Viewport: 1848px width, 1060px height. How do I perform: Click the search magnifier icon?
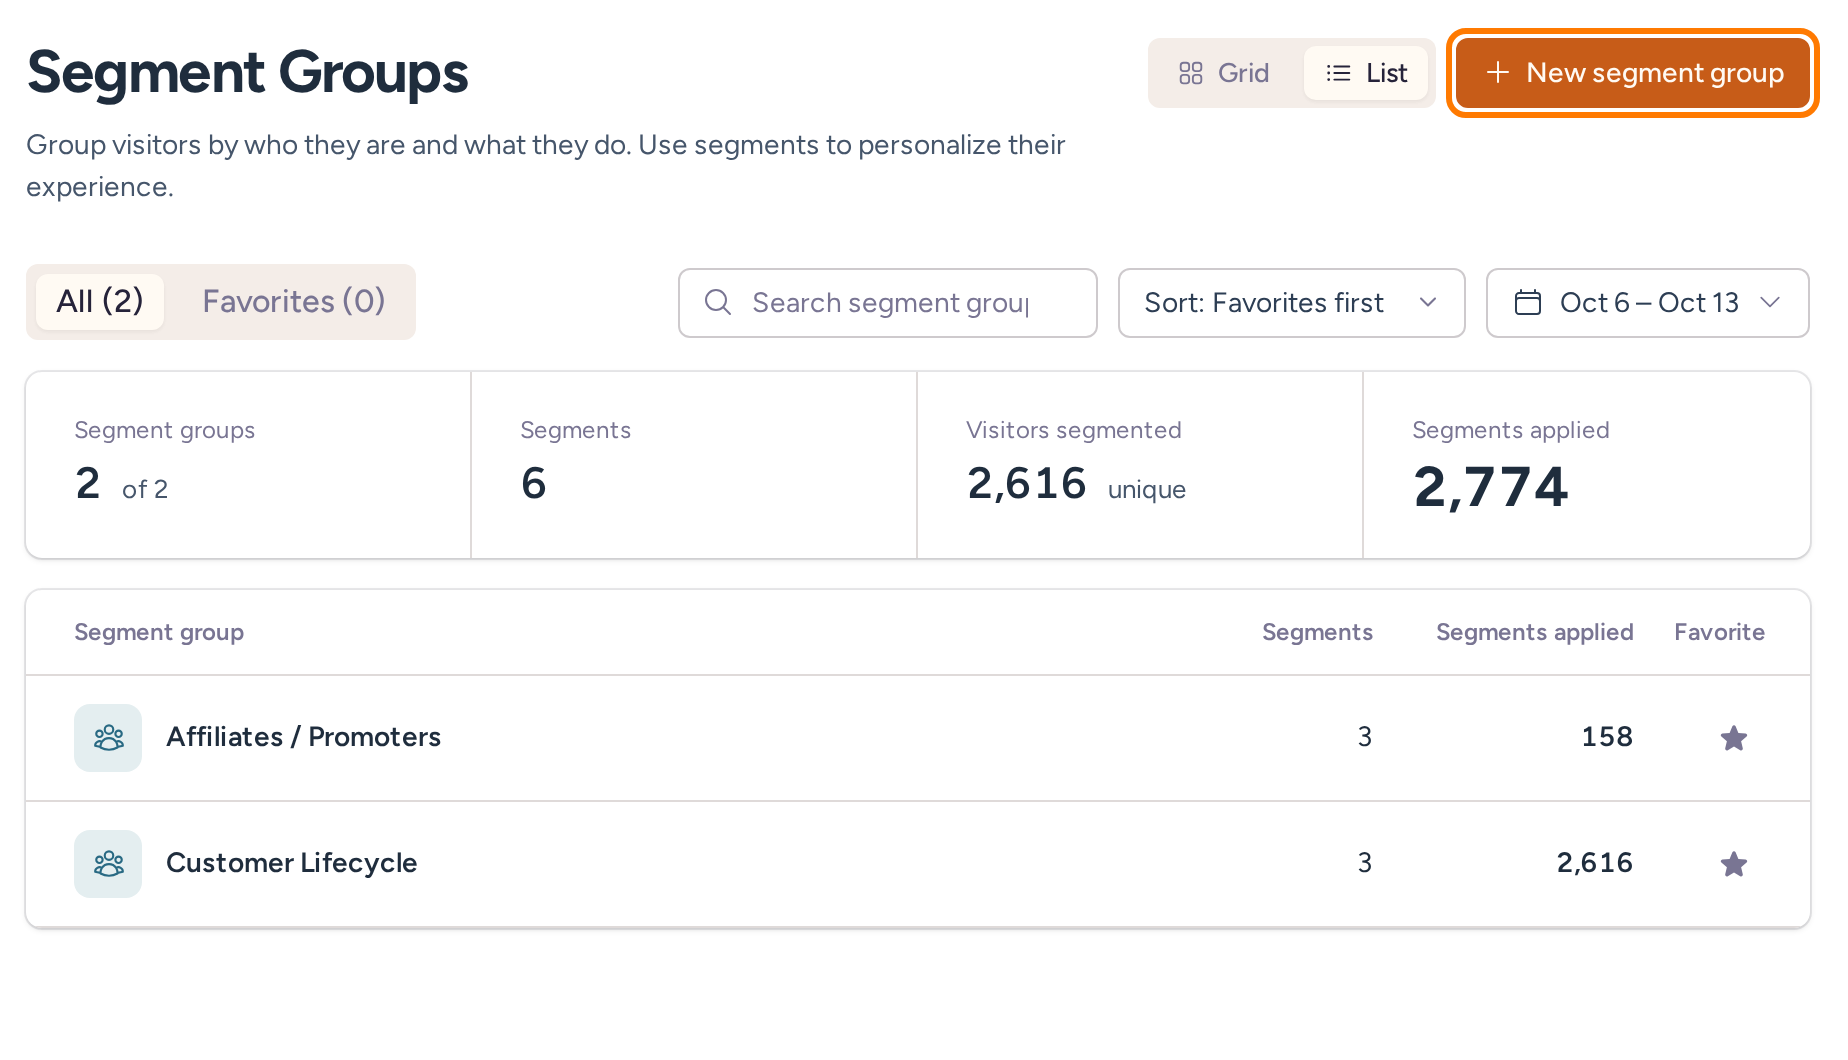click(x=718, y=302)
